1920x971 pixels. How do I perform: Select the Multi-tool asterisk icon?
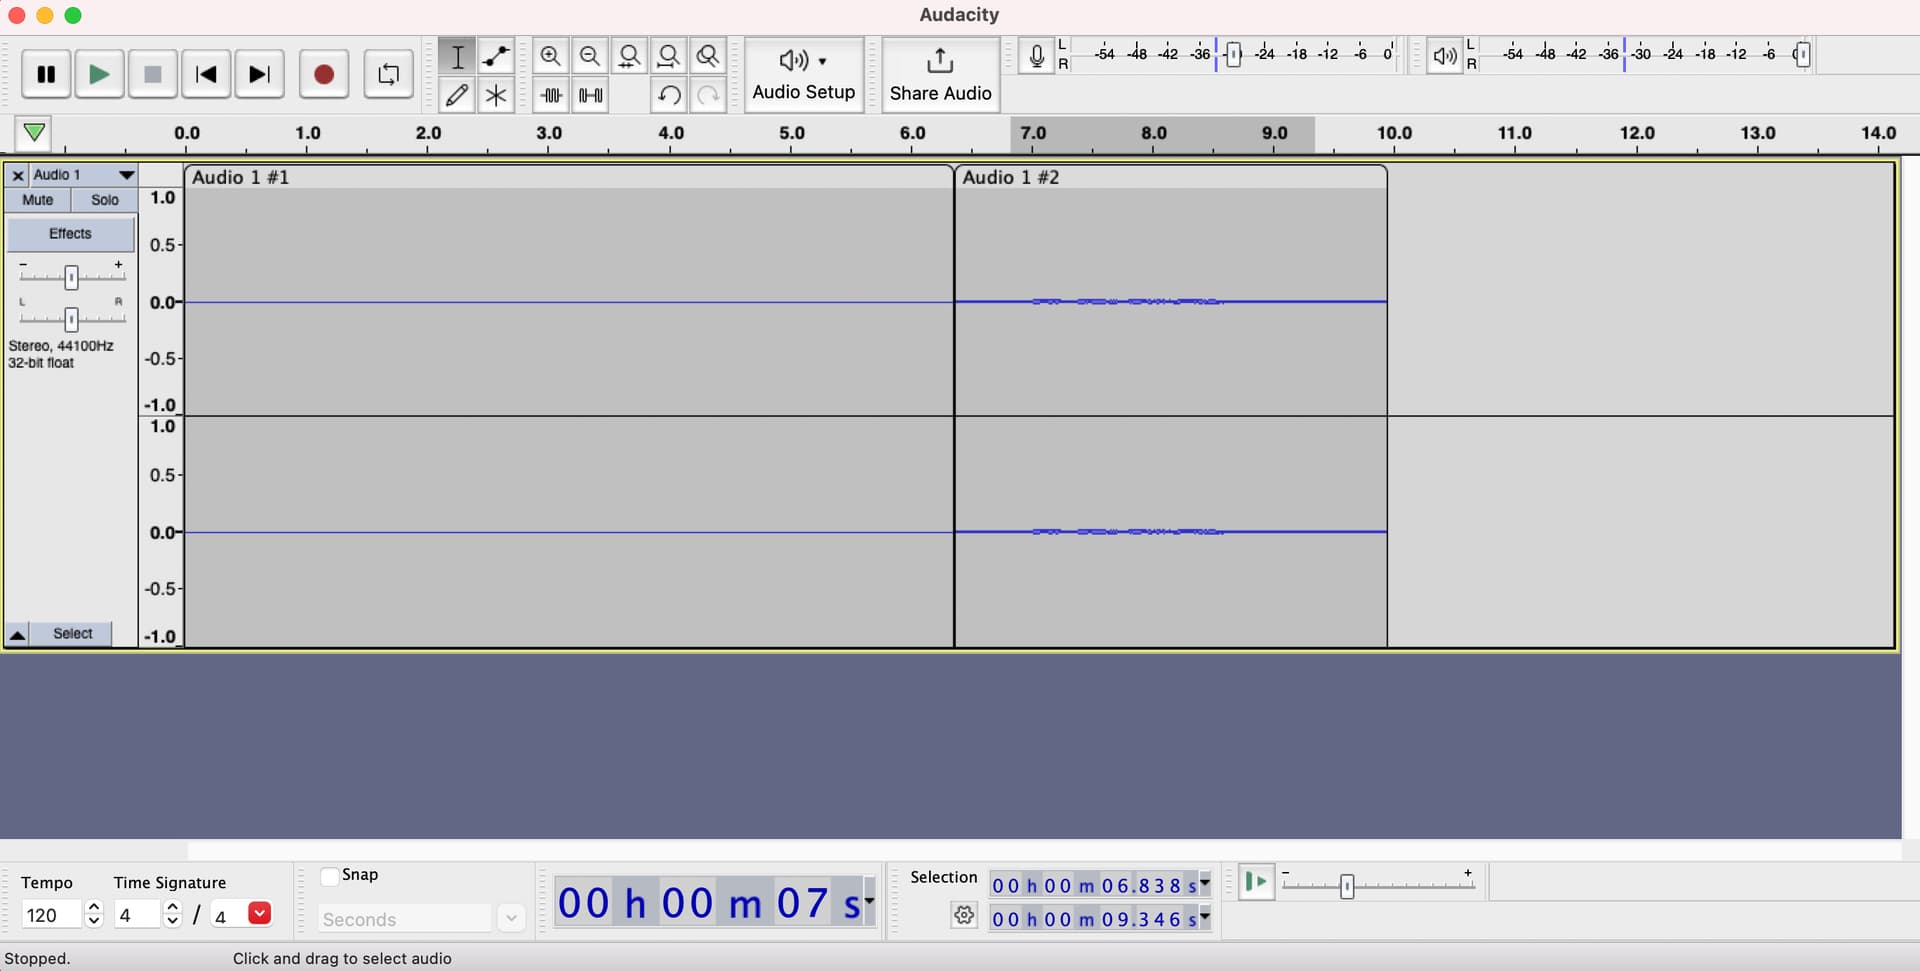tap(496, 95)
